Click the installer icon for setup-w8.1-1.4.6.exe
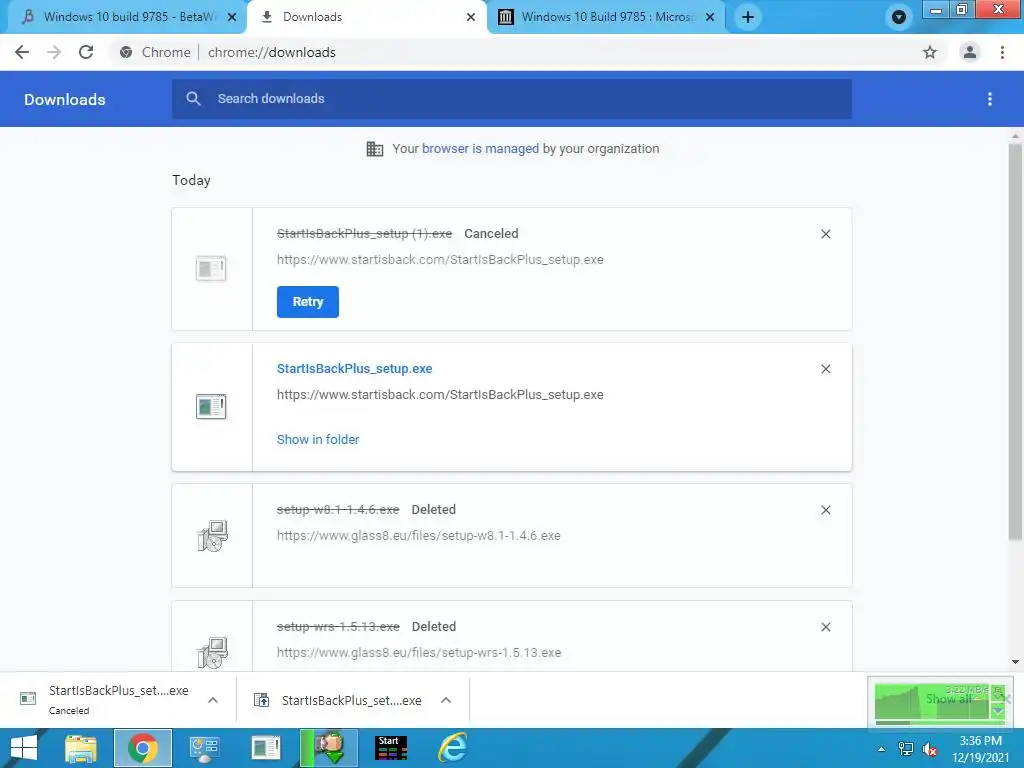1024x768 pixels. click(212, 536)
